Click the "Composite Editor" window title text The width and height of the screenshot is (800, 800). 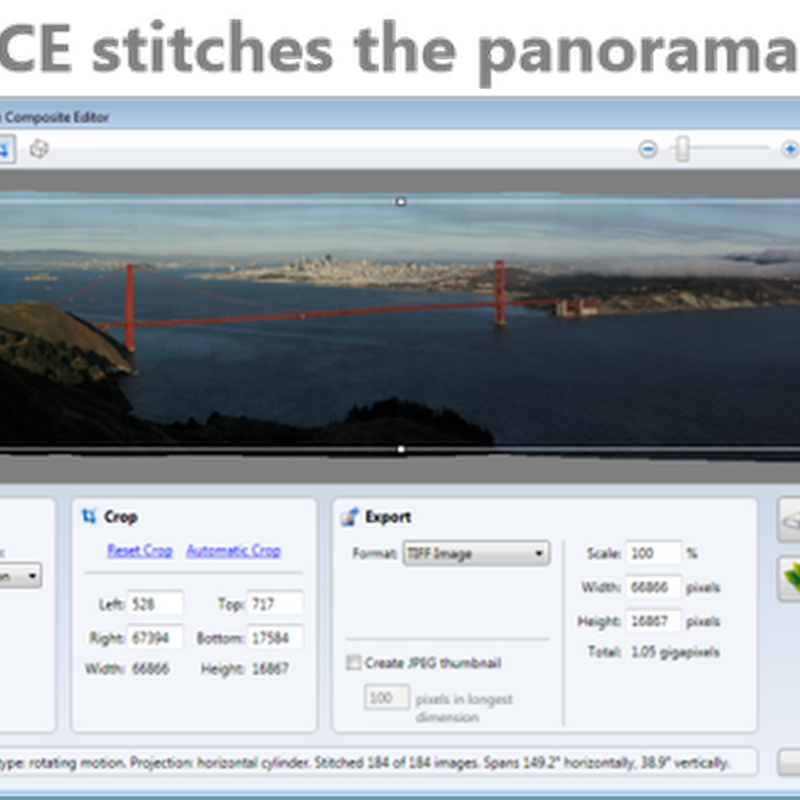[x=57, y=117]
